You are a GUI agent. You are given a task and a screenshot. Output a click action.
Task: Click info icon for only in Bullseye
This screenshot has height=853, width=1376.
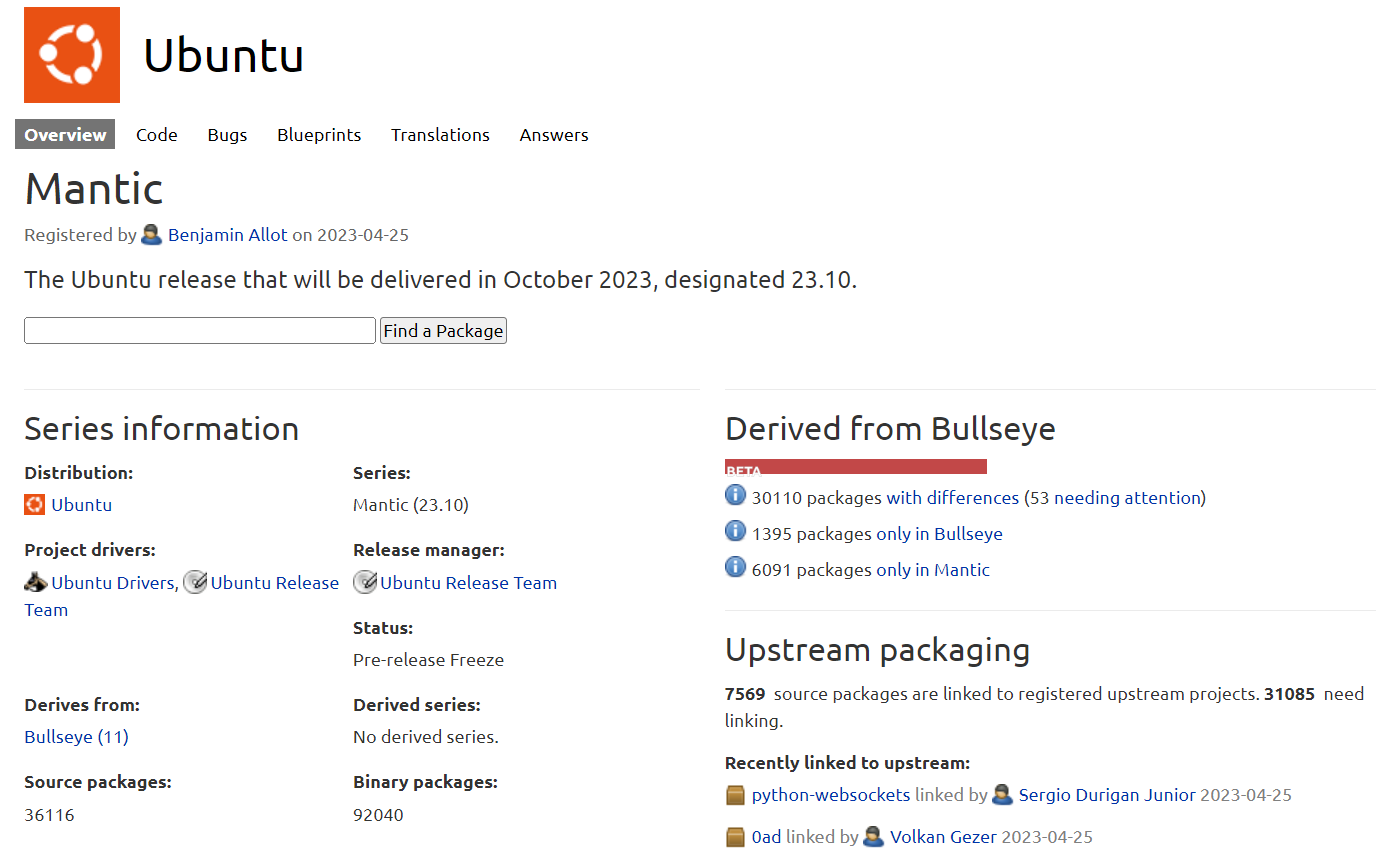(736, 532)
